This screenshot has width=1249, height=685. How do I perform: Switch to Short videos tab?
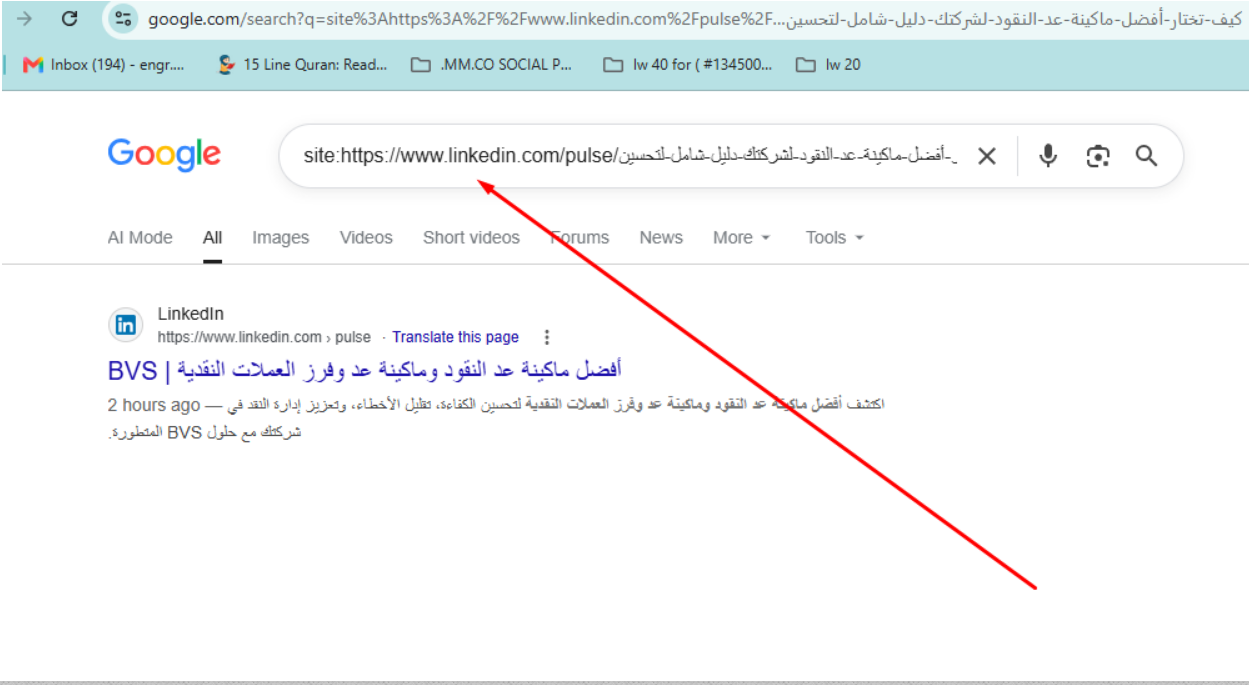tap(471, 238)
